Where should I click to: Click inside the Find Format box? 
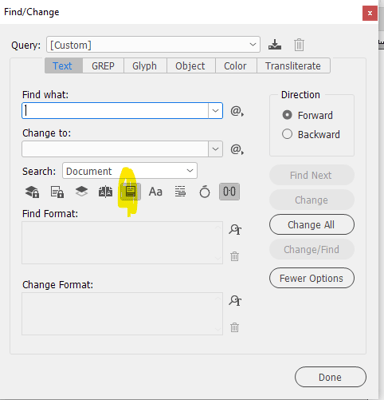pyautogui.click(x=122, y=243)
